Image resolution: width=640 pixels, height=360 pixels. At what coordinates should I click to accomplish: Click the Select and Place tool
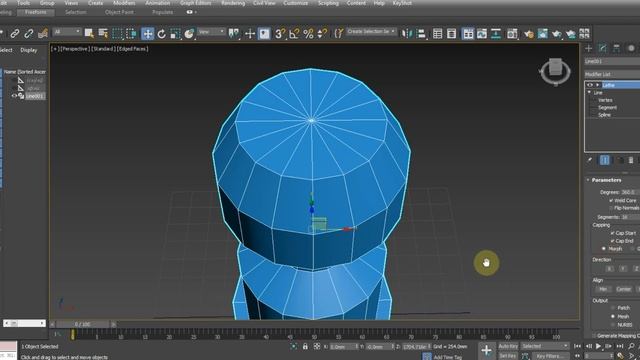(189, 33)
